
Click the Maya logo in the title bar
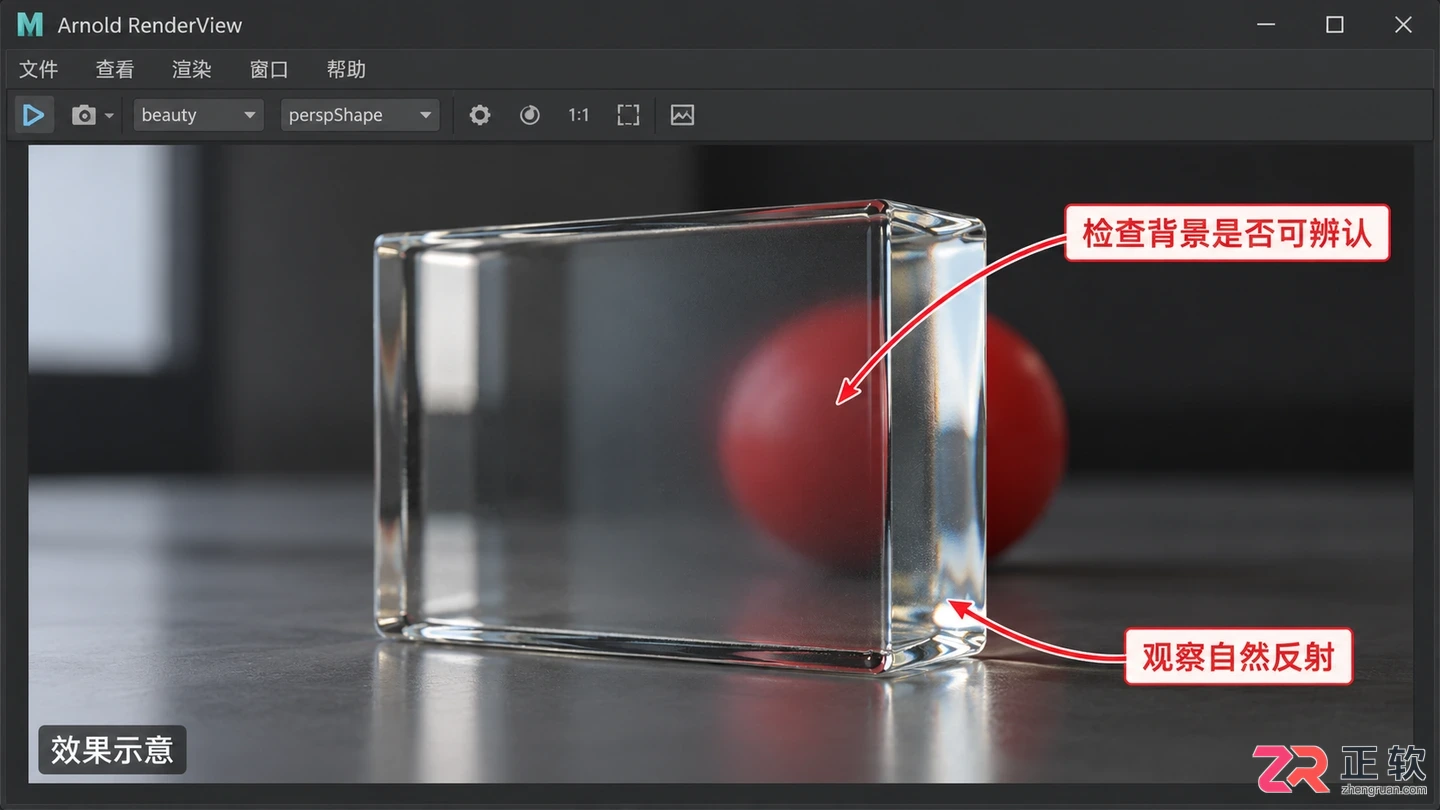(x=30, y=25)
